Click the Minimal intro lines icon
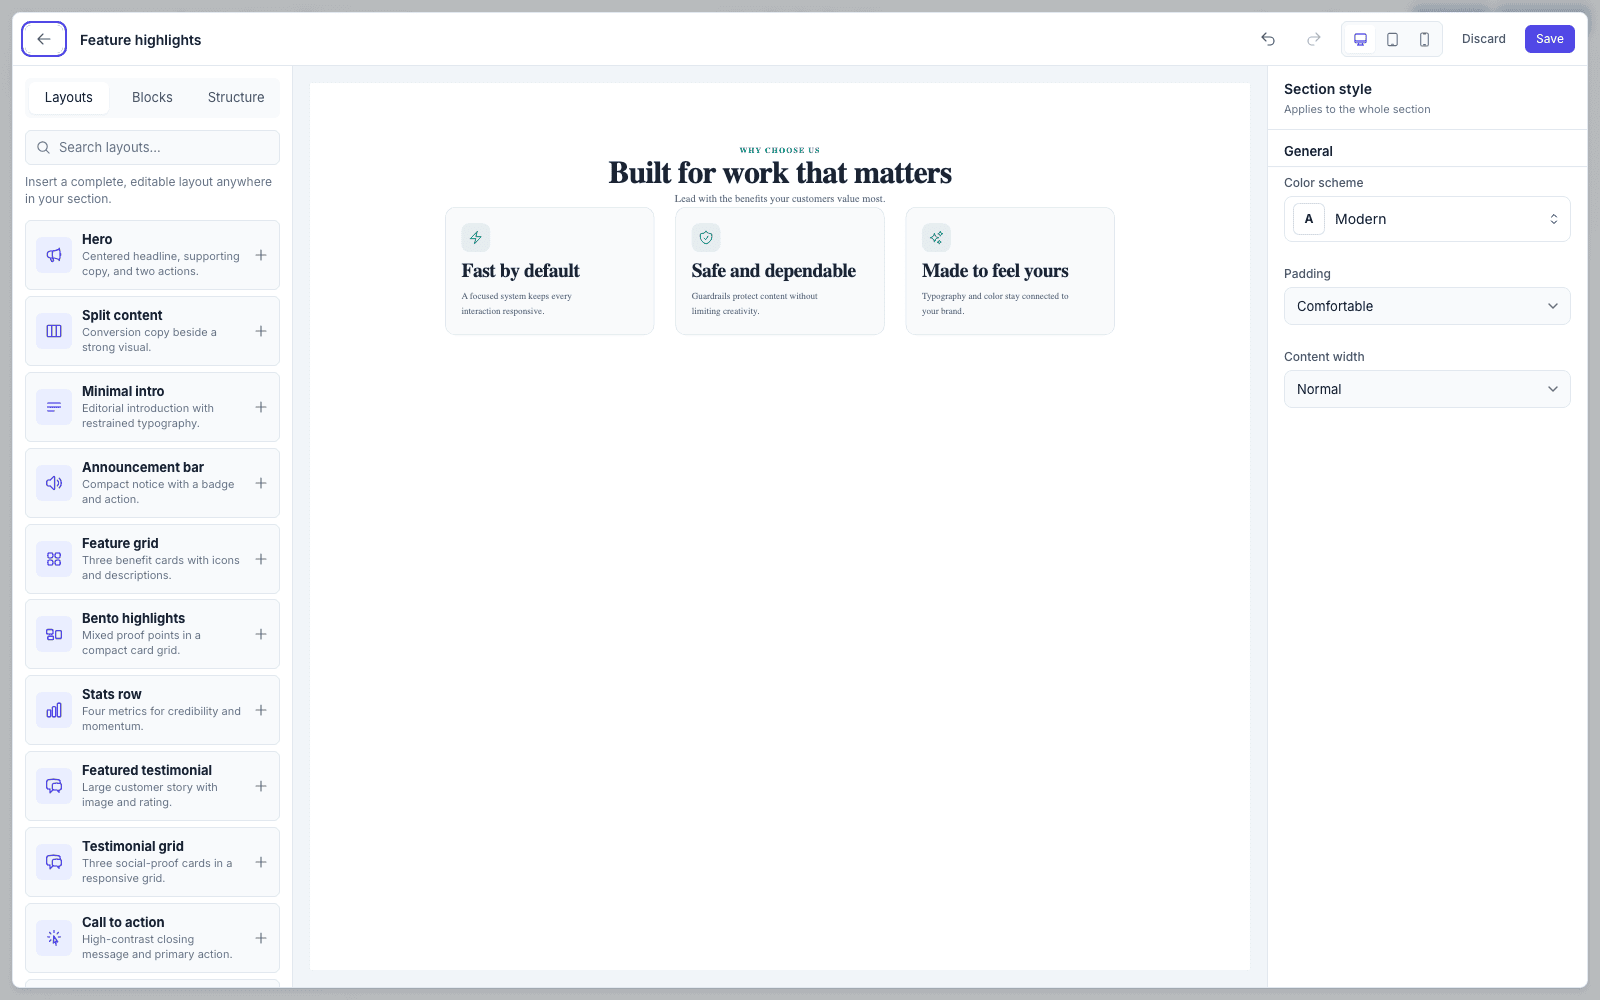The image size is (1600, 1000). pos(54,407)
